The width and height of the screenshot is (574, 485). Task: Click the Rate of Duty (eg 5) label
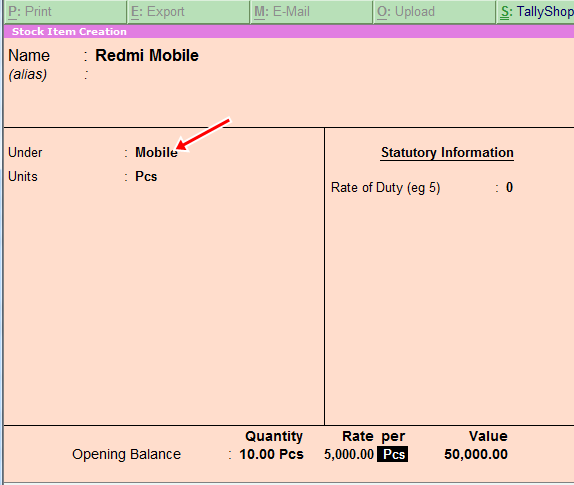pos(385,187)
